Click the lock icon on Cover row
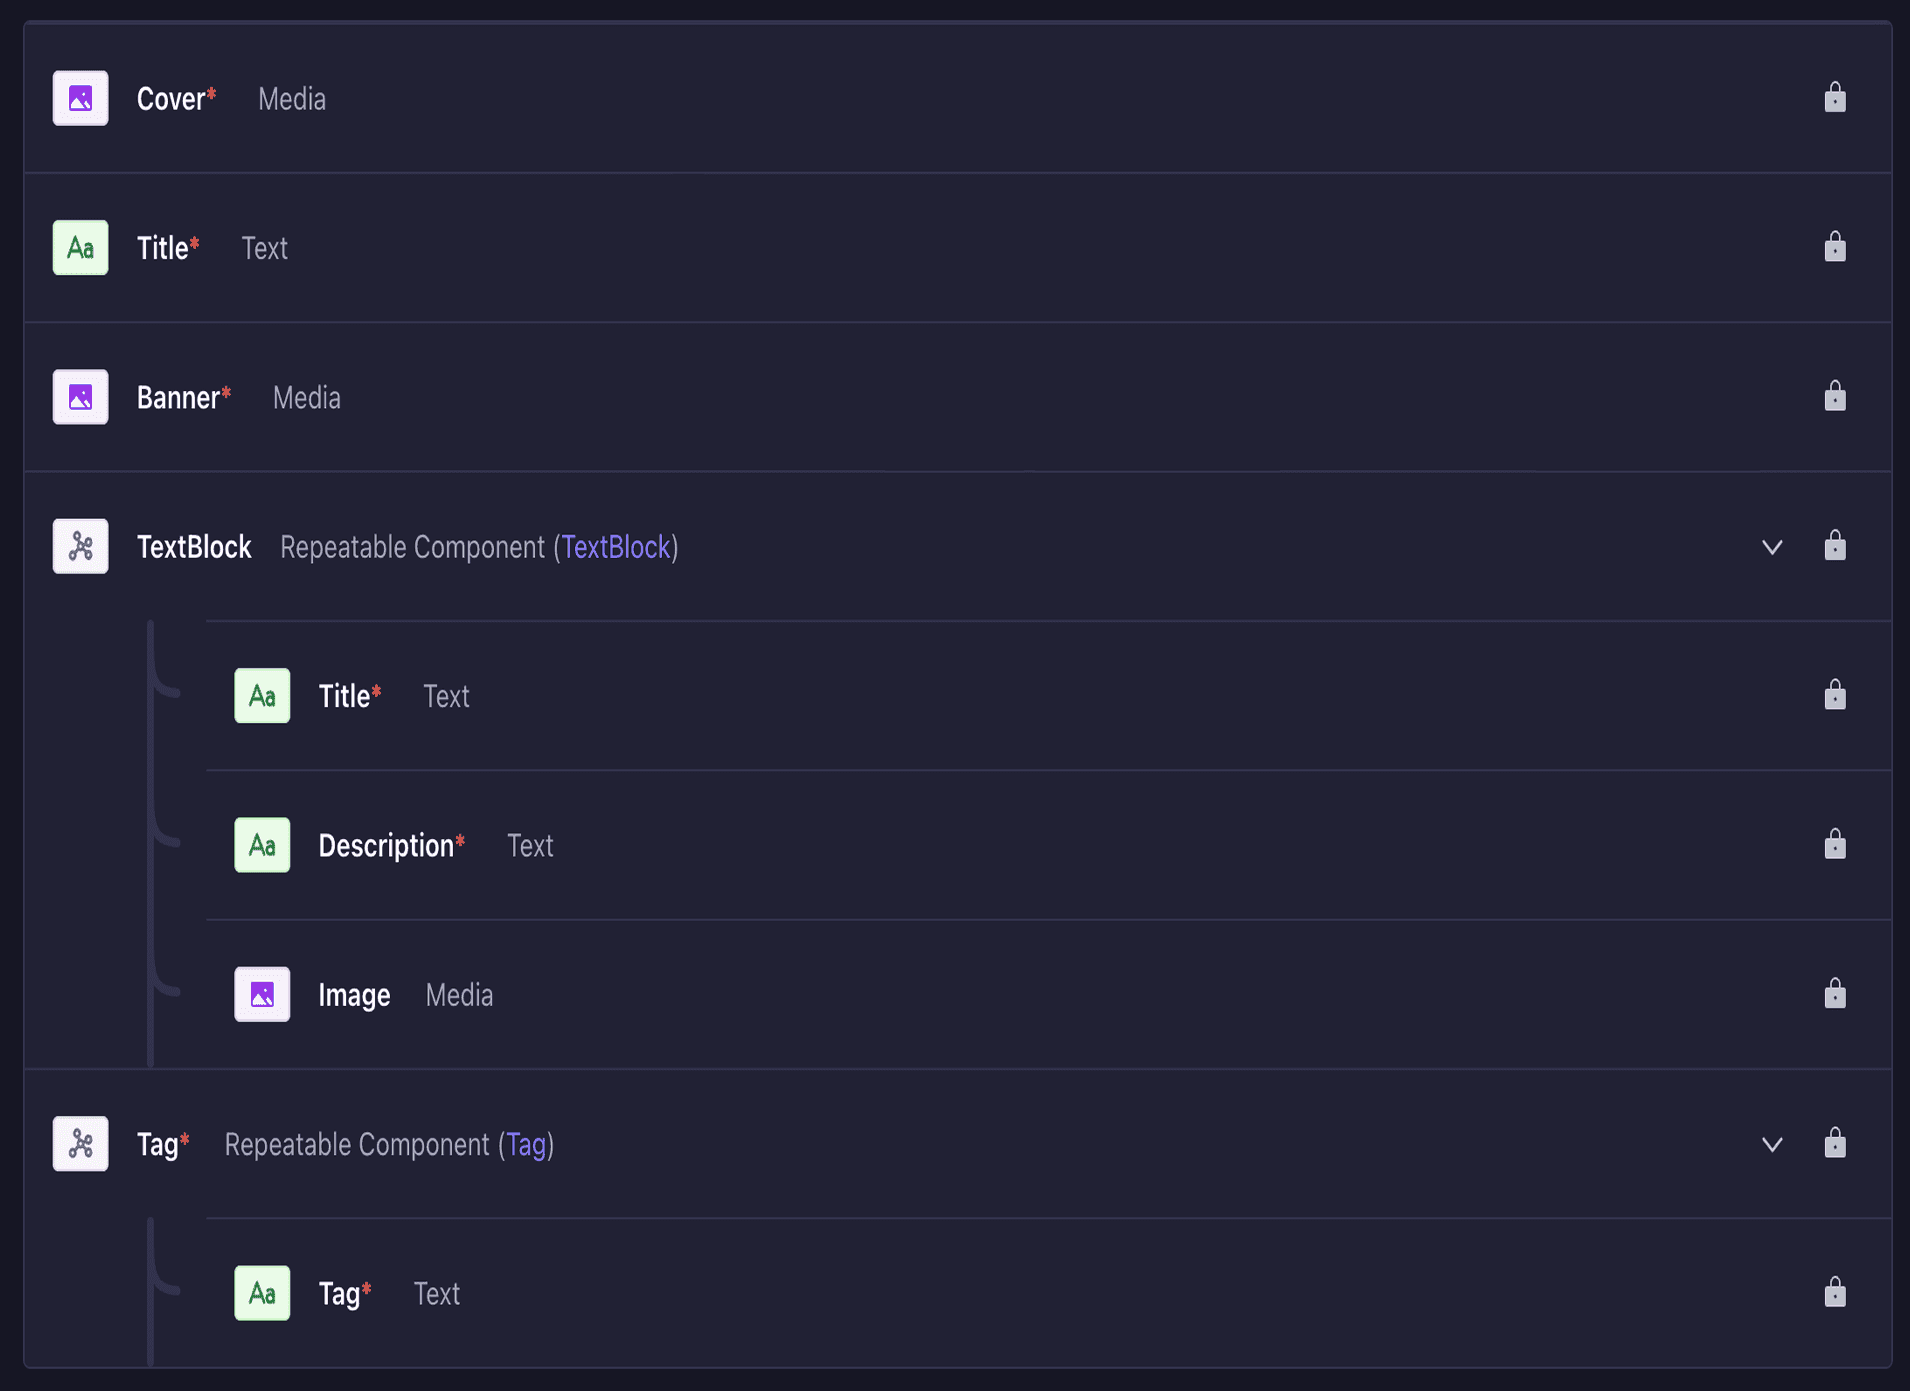This screenshot has width=1910, height=1391. 1834,97
